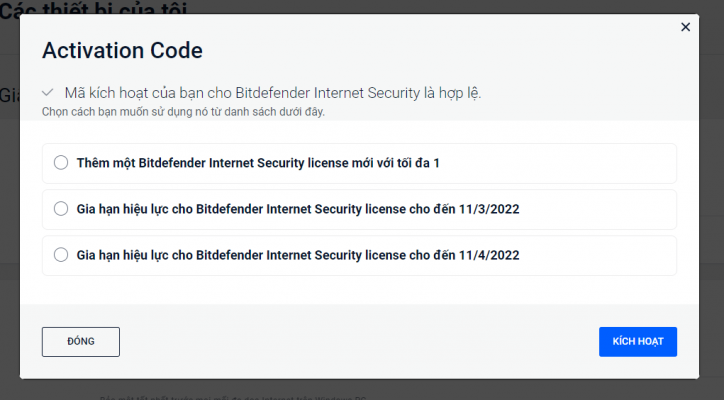Click the checkmark icon beside validity message
Viewport: 724px width, 400px height.
(x=48, y=92)
